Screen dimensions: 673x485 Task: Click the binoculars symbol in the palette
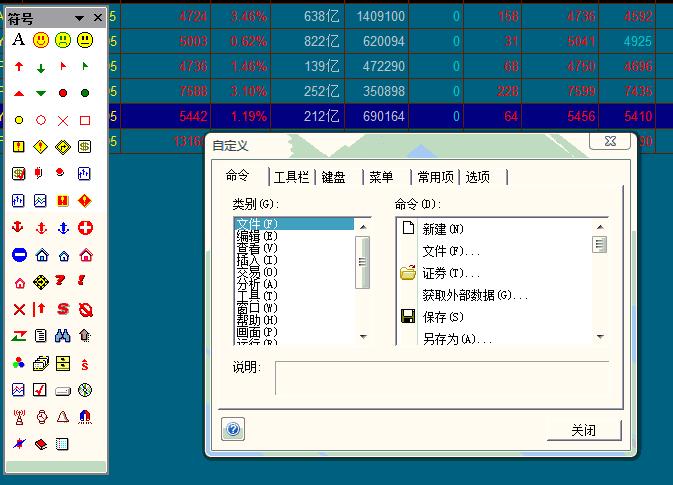(63, 336)
